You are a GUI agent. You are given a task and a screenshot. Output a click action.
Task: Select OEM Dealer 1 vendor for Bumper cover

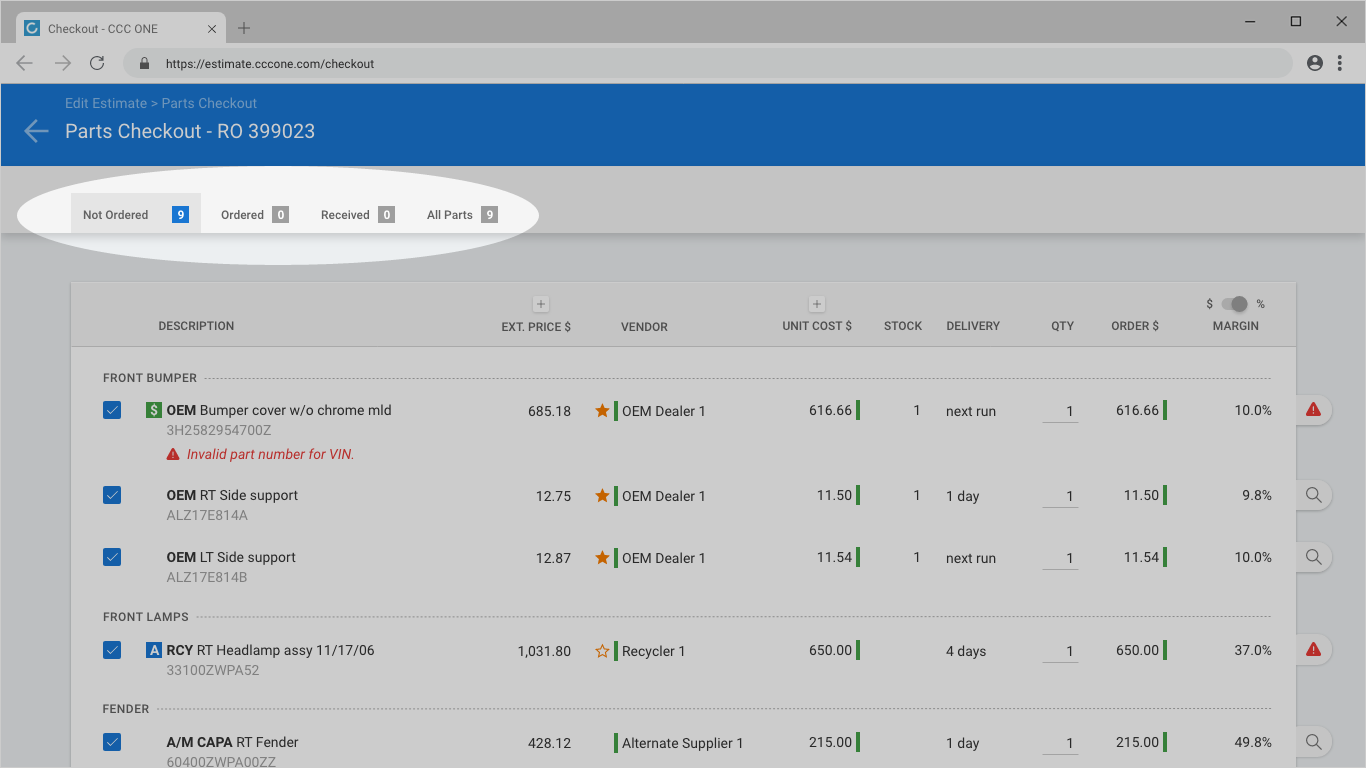(664, 411)
